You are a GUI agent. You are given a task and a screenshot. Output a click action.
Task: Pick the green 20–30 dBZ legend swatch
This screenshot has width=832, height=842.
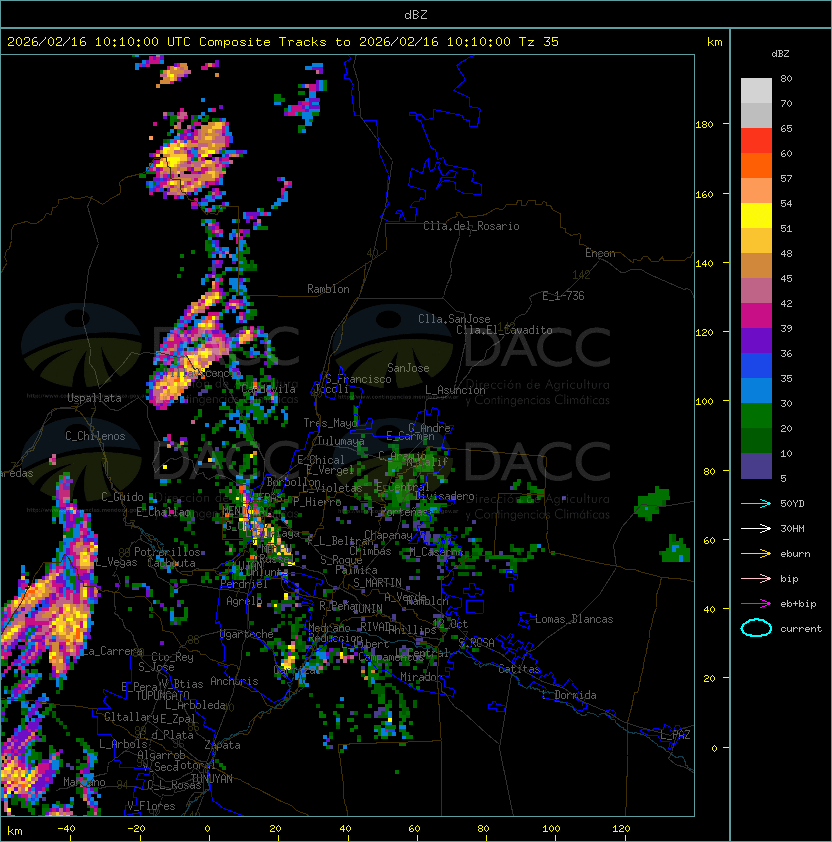point(756,416)
